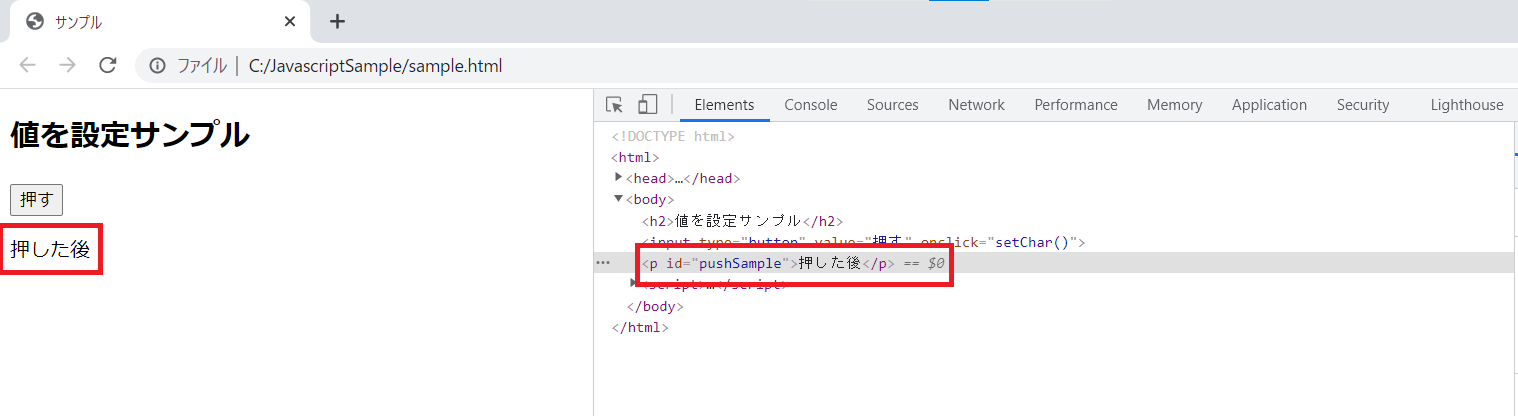The height and width of the screenshot is (416, 1518).
Task: Click the globe favicon on the サンプル tab
Action: 35,21
